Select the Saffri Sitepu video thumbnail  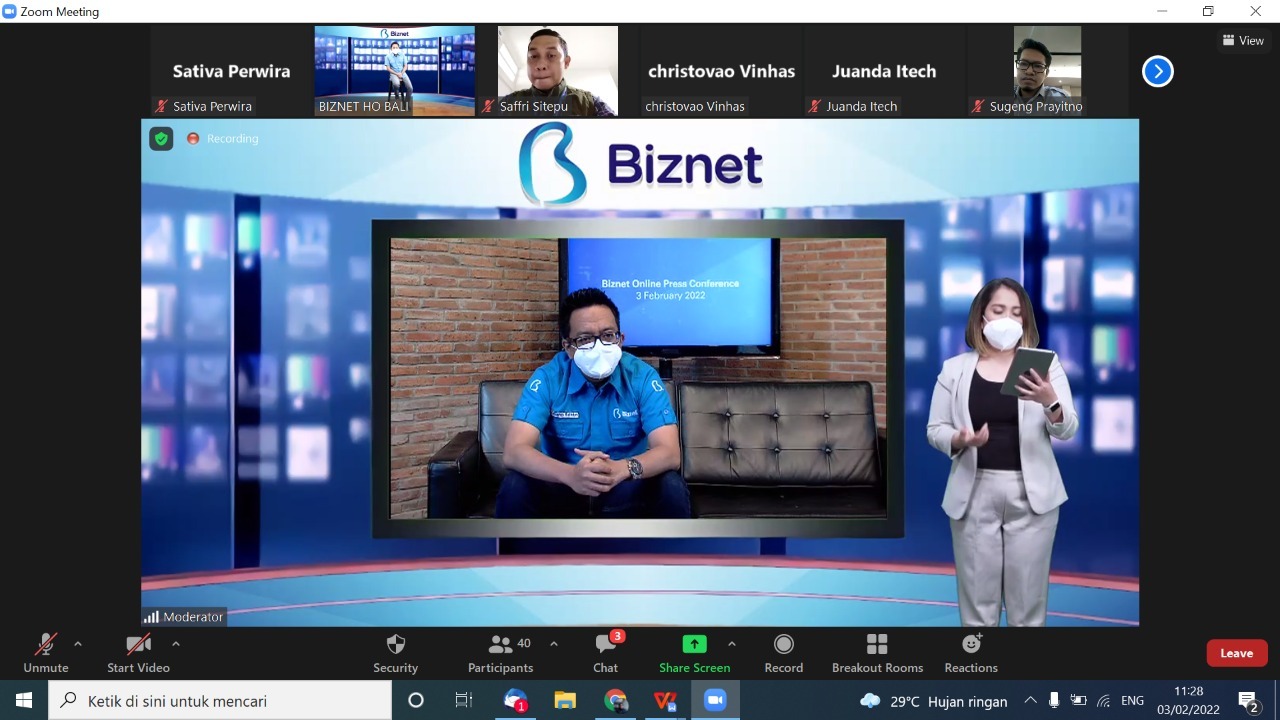[x=558, y=71]
